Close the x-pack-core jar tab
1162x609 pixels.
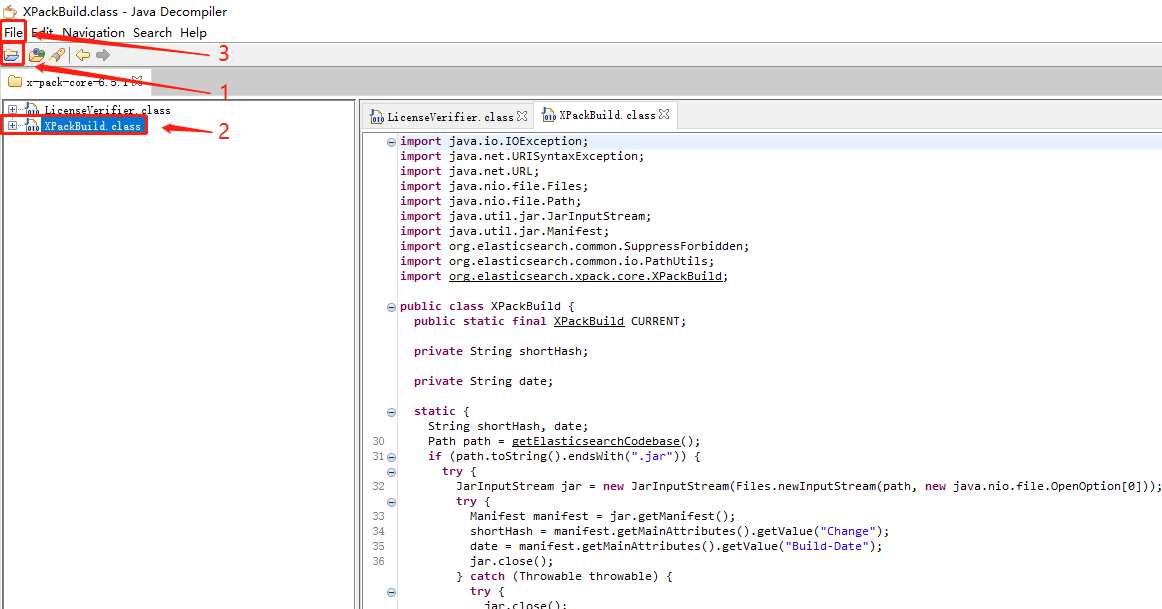(137, 81)
